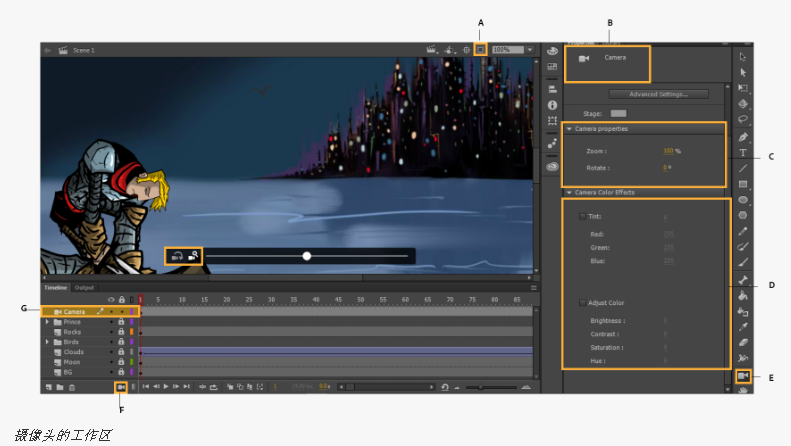
Task: Click Scene 1 in the edit bar
Action: pyautogui.click(x=84, y=50)
